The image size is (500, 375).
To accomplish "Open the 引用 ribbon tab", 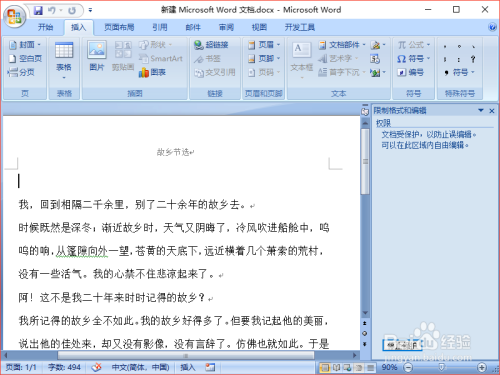I will tap(160, 27).
